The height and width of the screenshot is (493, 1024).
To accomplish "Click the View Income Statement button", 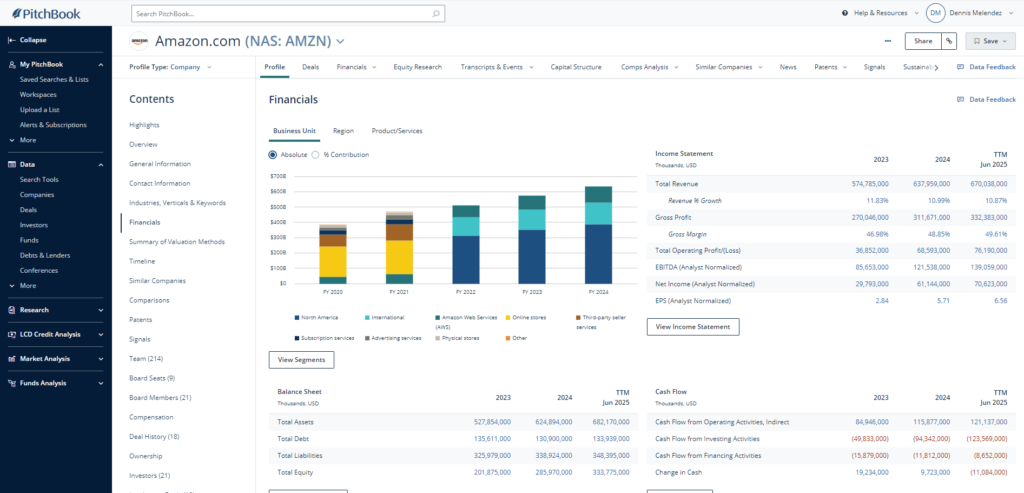I will tap(694, 326).
